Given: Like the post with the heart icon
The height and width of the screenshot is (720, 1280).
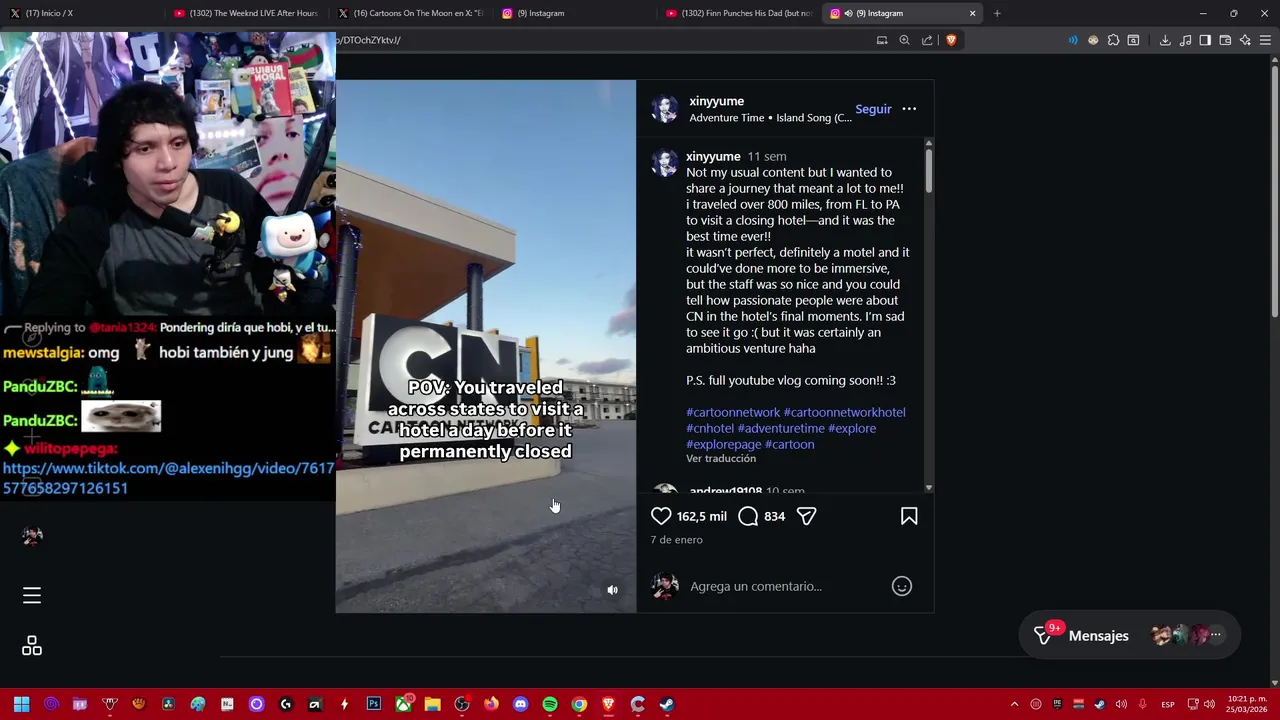Looking at the screenshot, I should point(661,516).
